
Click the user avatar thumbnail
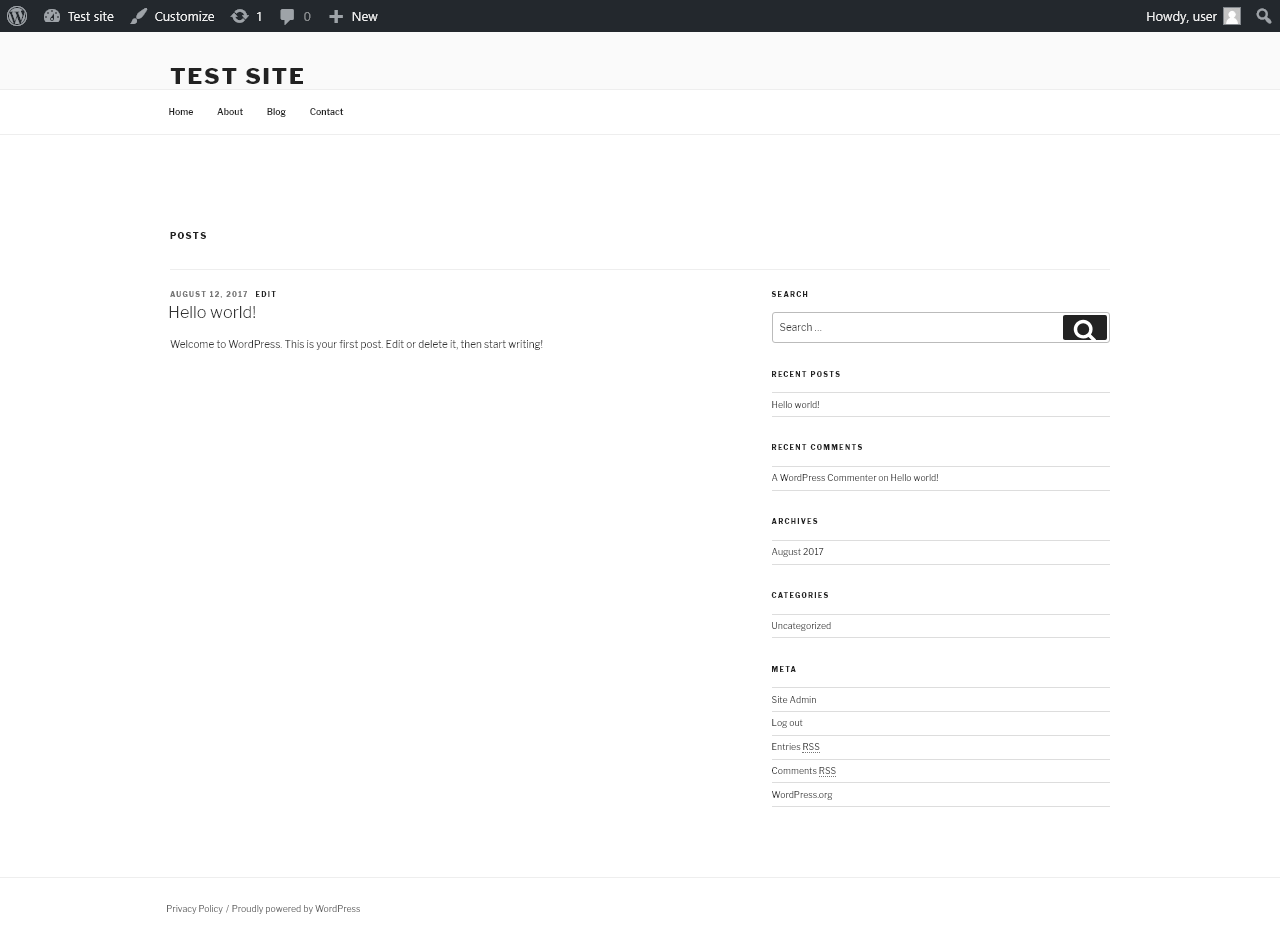pos(1232,16)
